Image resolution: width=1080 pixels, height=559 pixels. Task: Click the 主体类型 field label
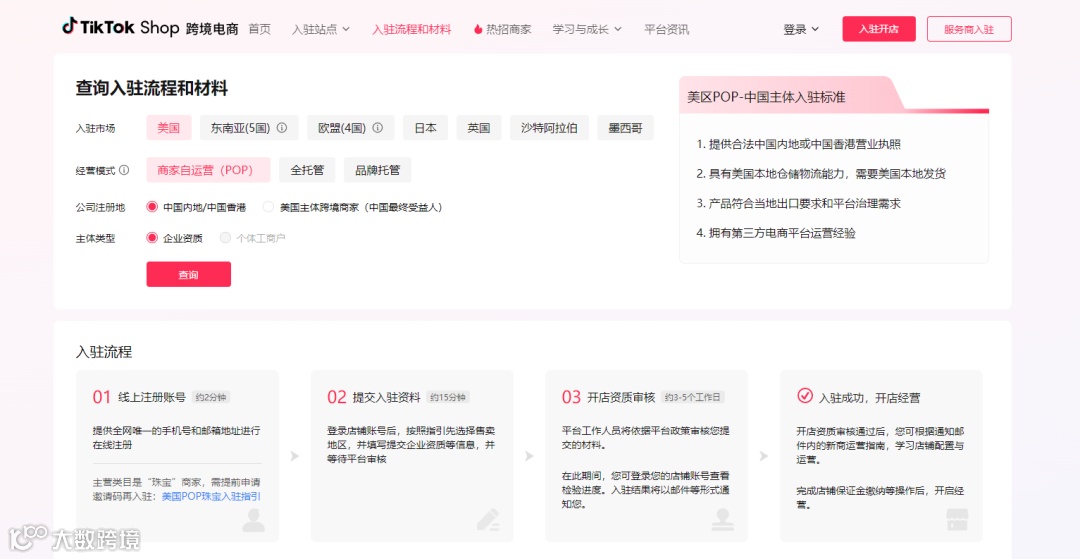(x=96, y=238)
